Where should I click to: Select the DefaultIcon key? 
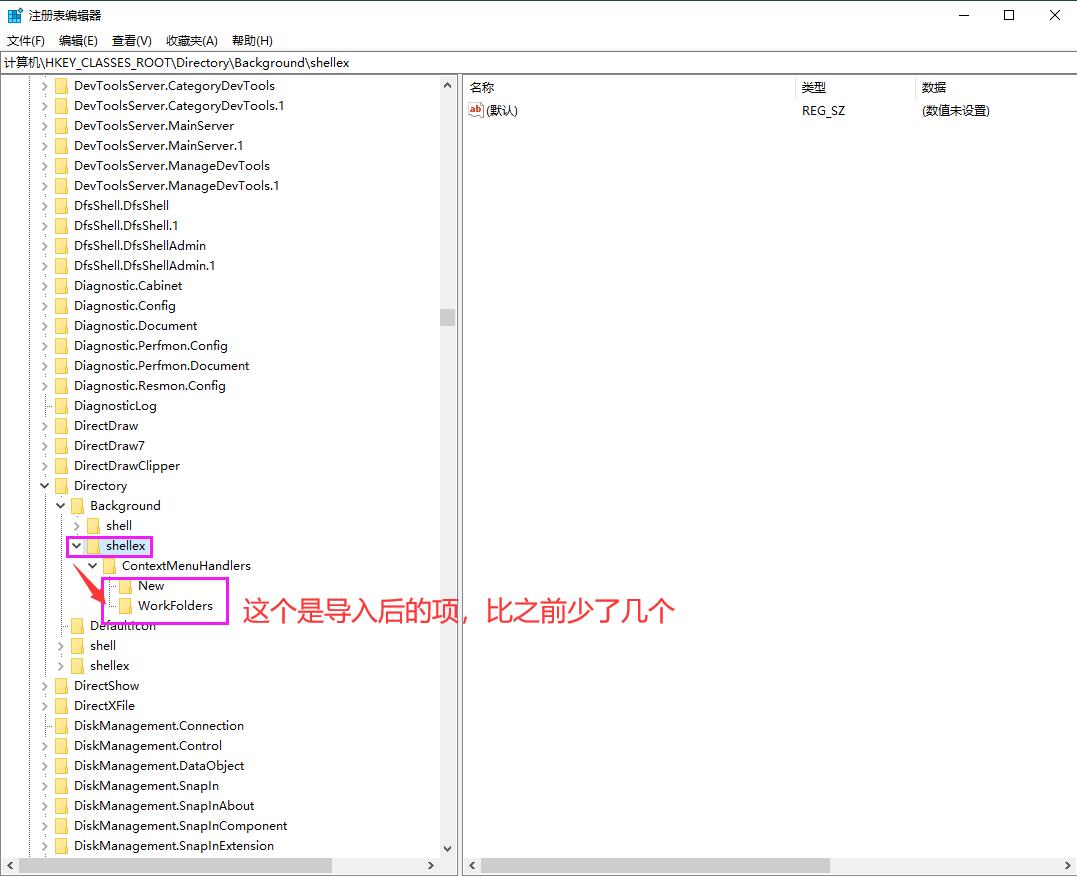(123, 626)
